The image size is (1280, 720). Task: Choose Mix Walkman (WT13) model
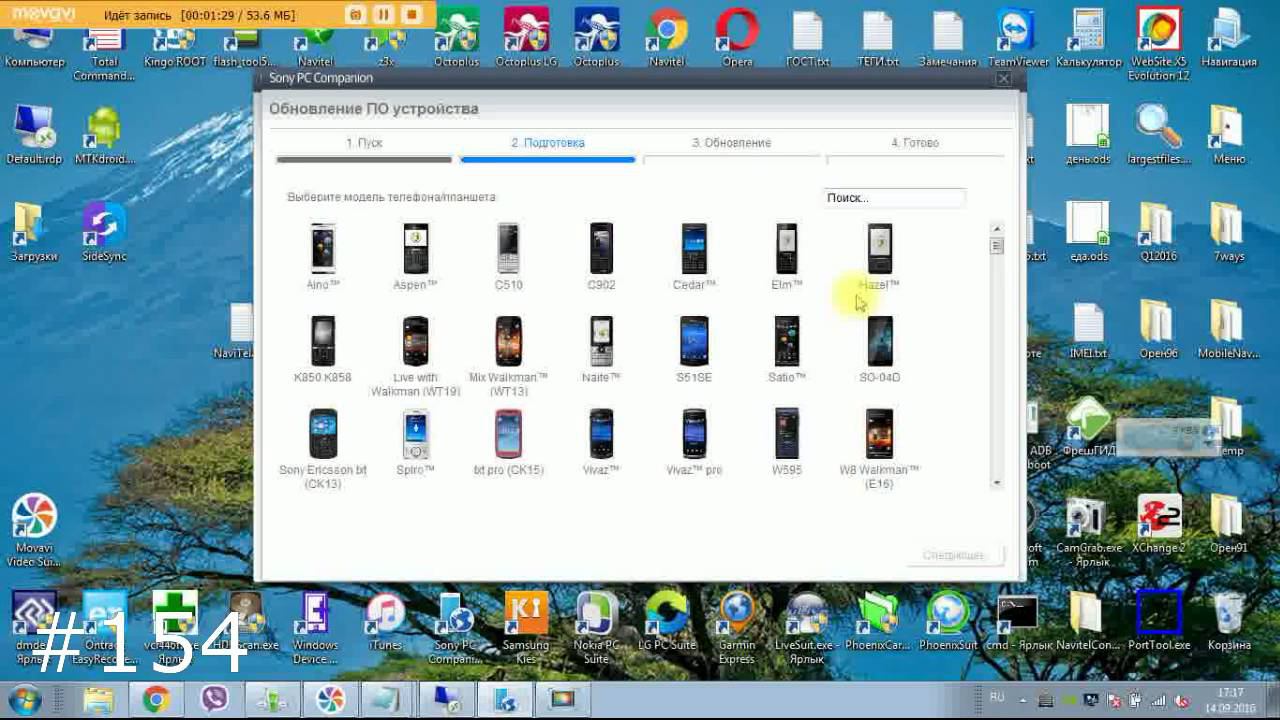[x=508, y=356]
